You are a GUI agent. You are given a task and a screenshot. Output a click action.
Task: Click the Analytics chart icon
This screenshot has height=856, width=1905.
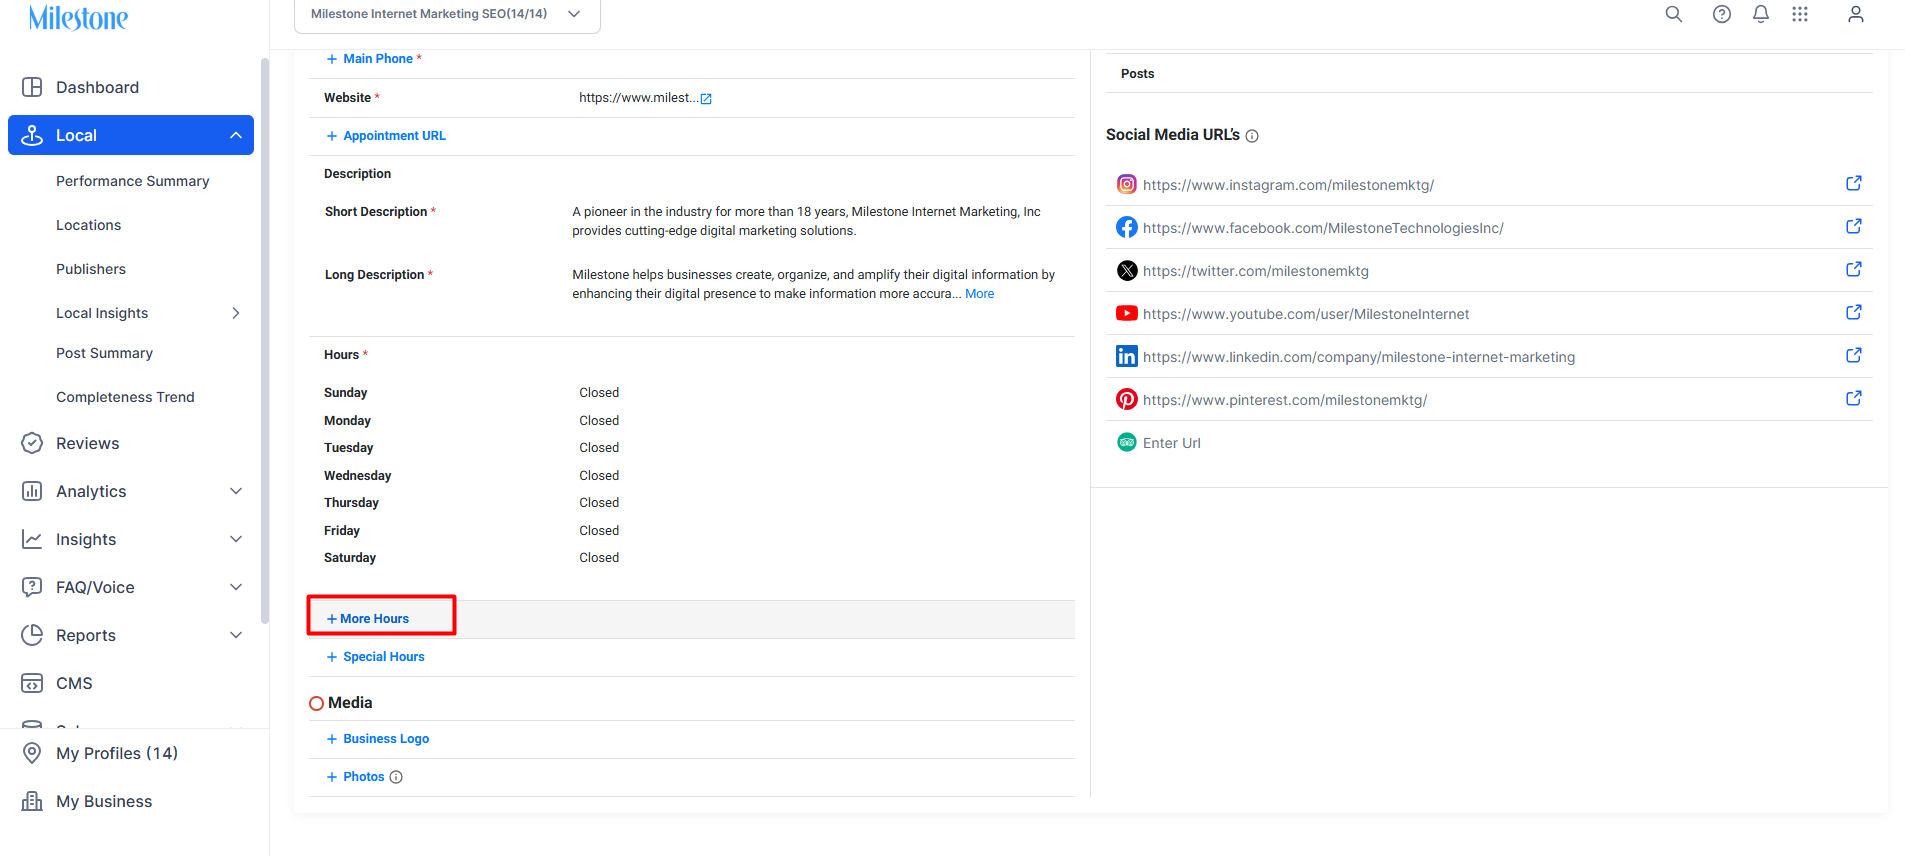click(x=32, y=491)
